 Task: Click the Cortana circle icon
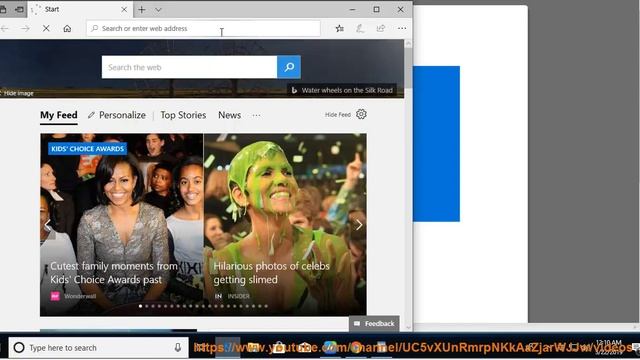click(19, 347)
